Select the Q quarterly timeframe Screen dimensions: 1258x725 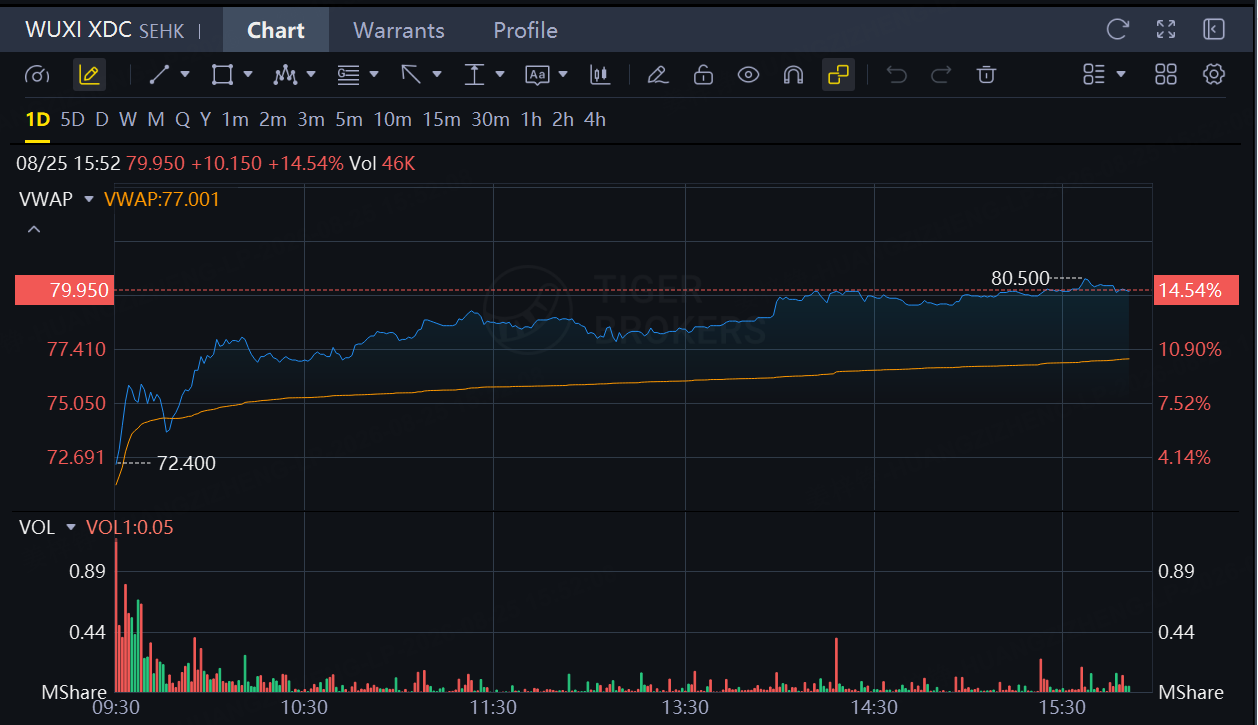point(182,120)
